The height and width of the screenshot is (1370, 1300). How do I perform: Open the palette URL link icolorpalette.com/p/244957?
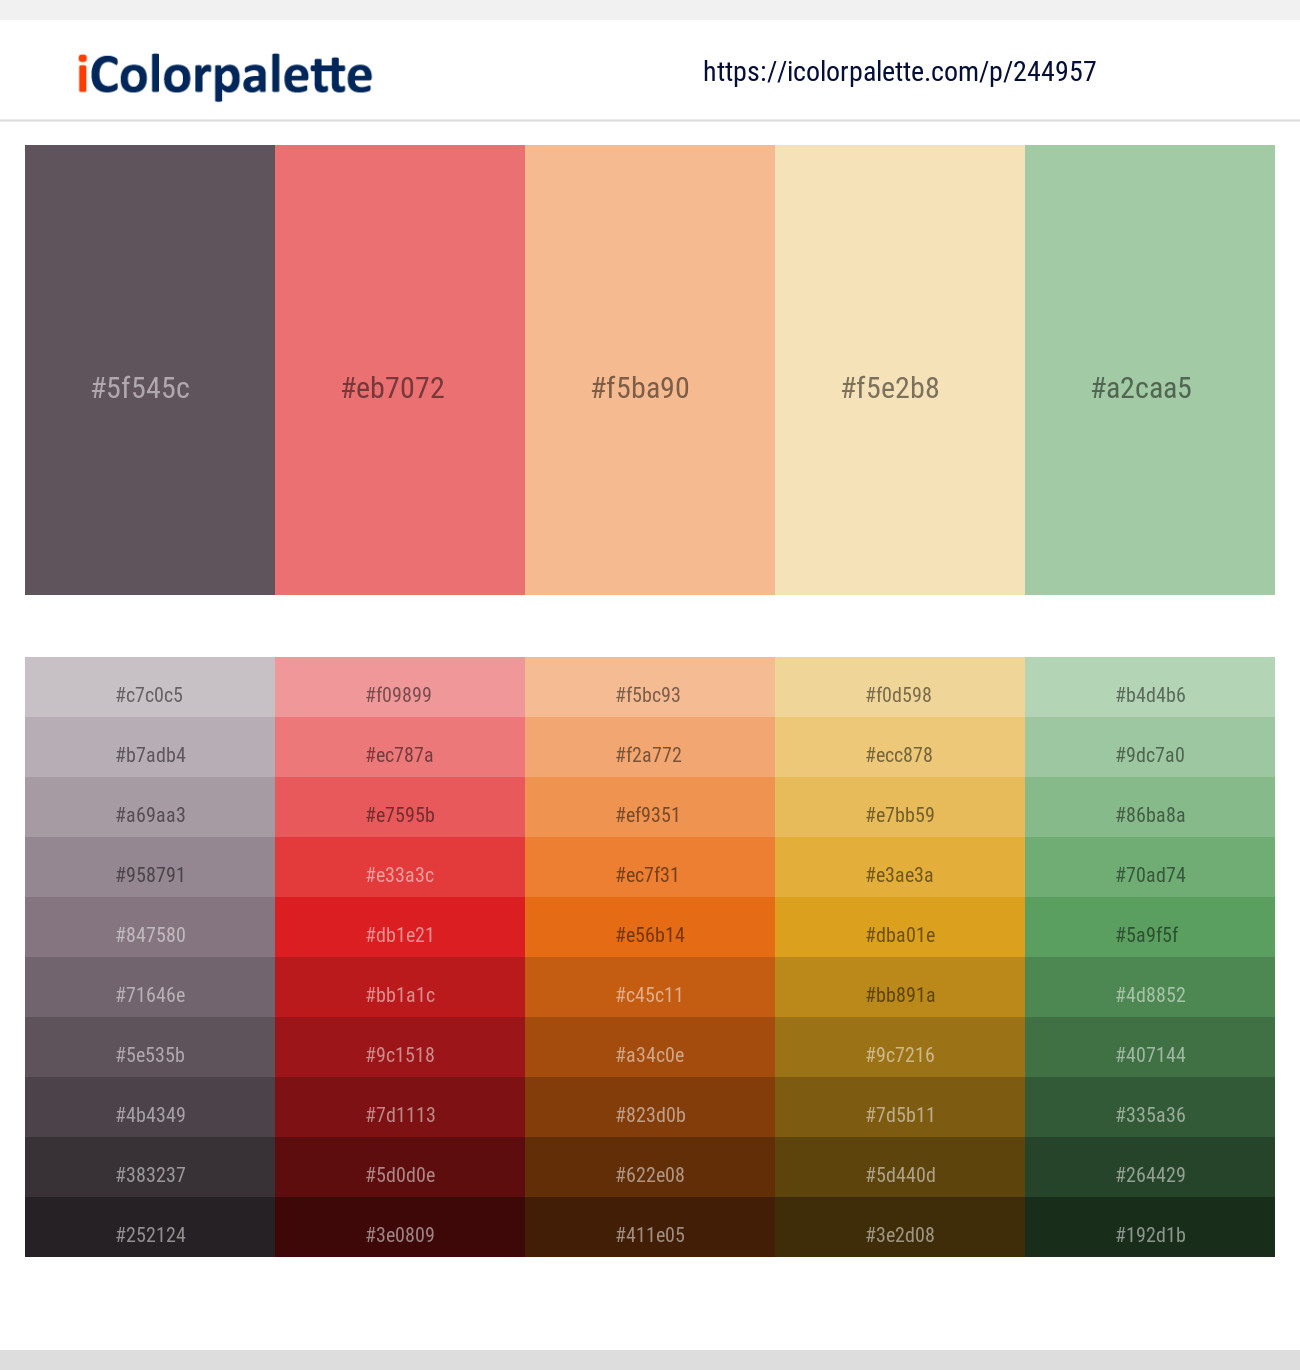tap(898, 71)
